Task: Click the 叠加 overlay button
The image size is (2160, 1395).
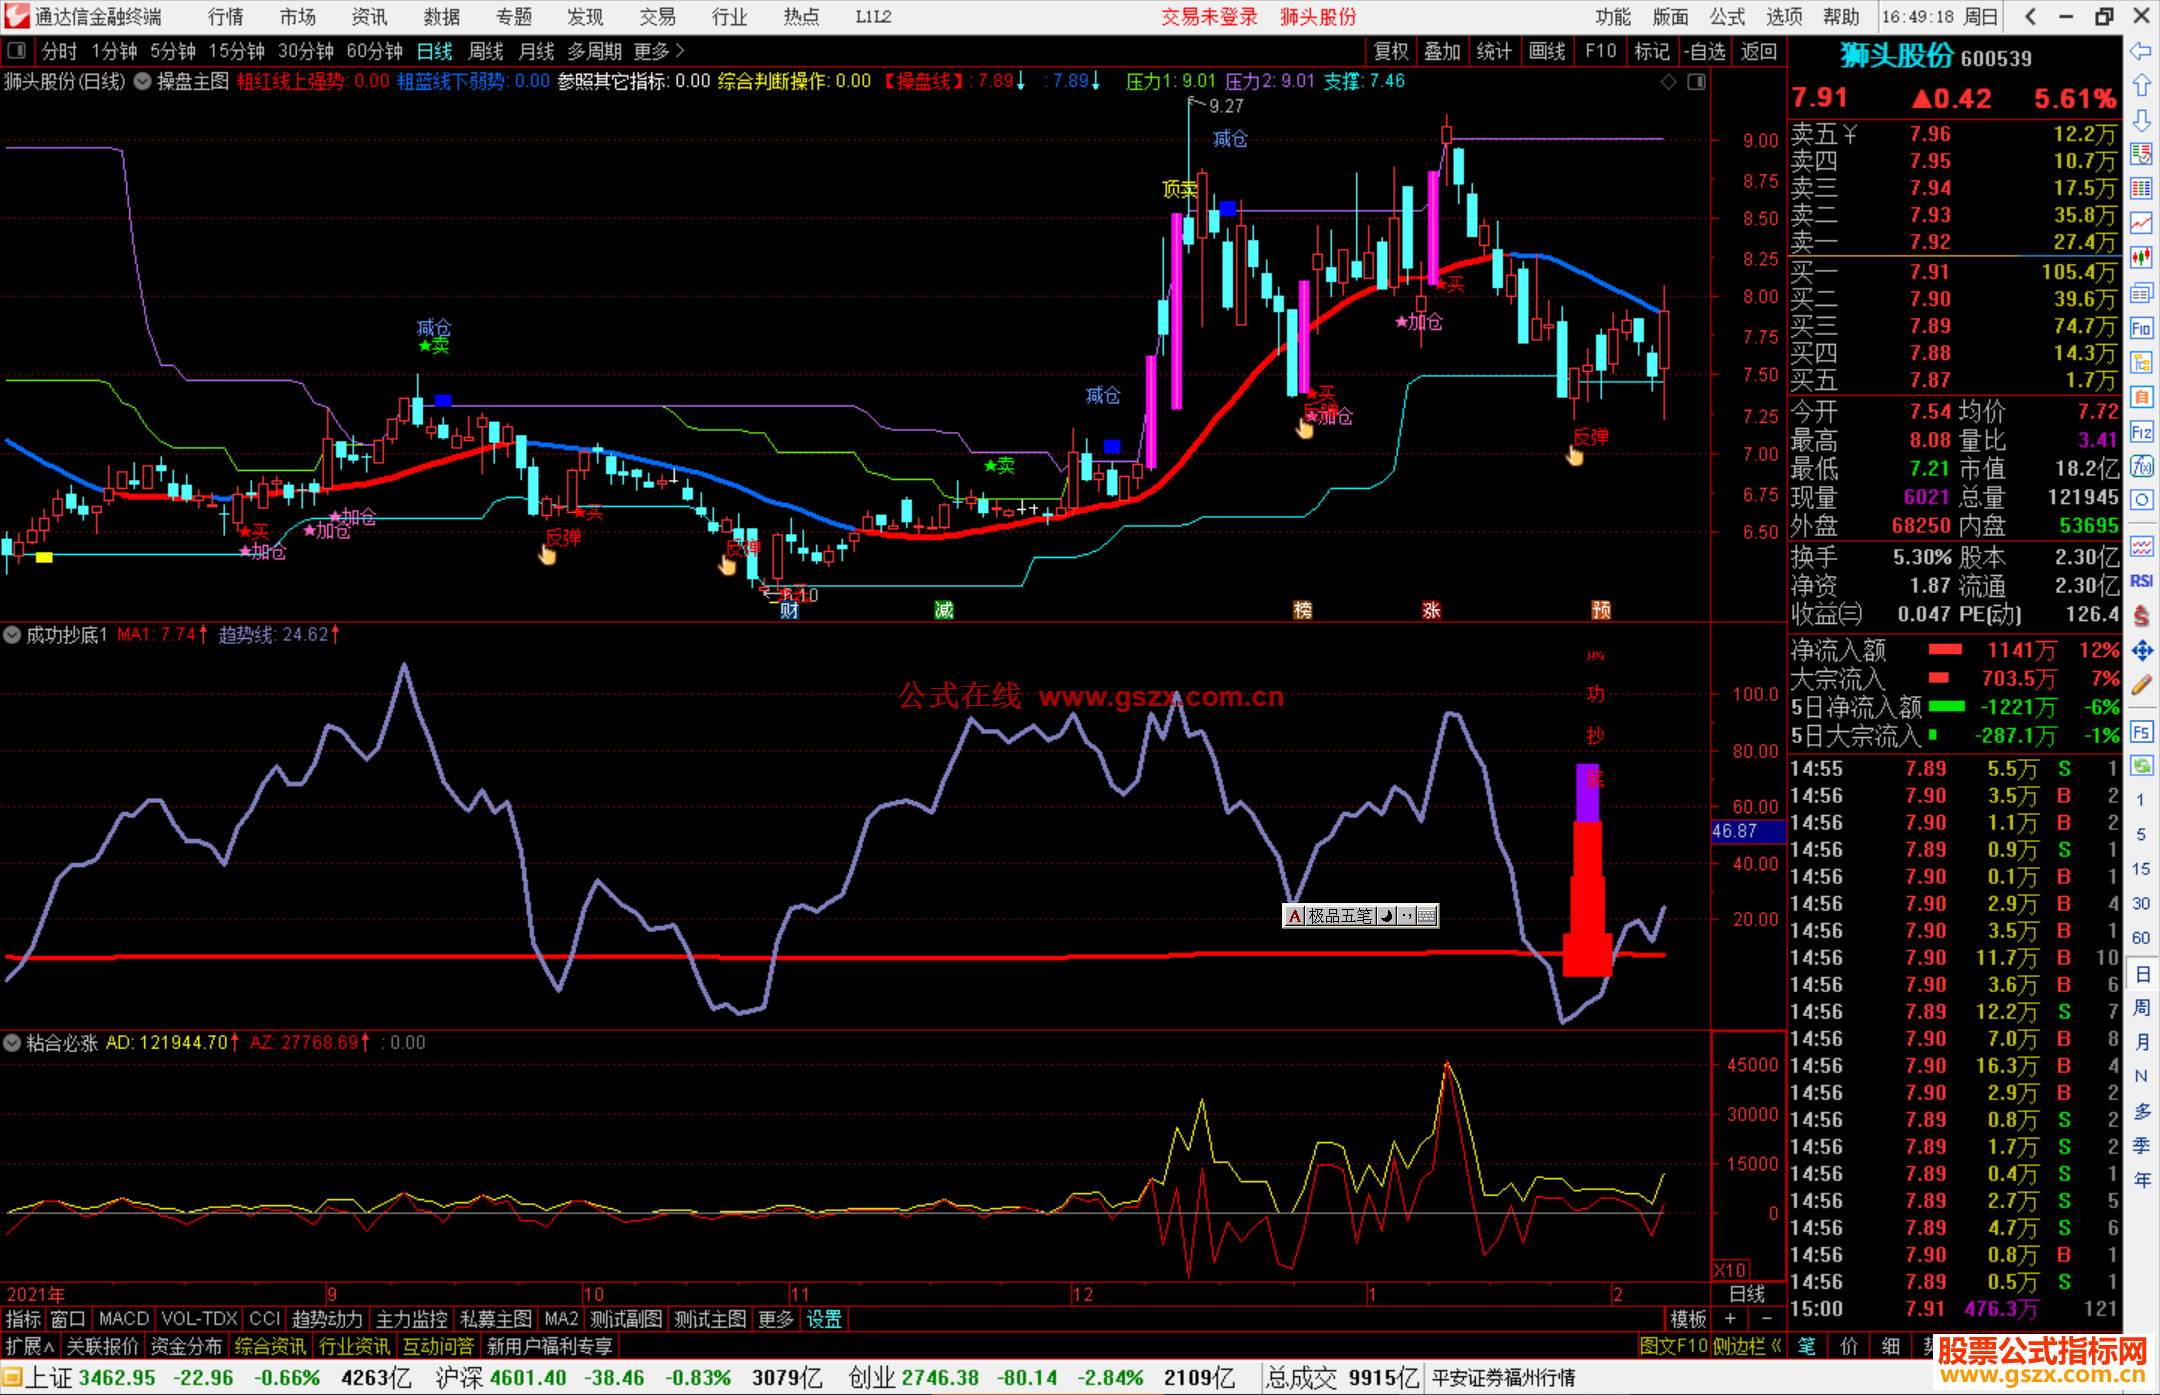Action: click(1443, 51)
